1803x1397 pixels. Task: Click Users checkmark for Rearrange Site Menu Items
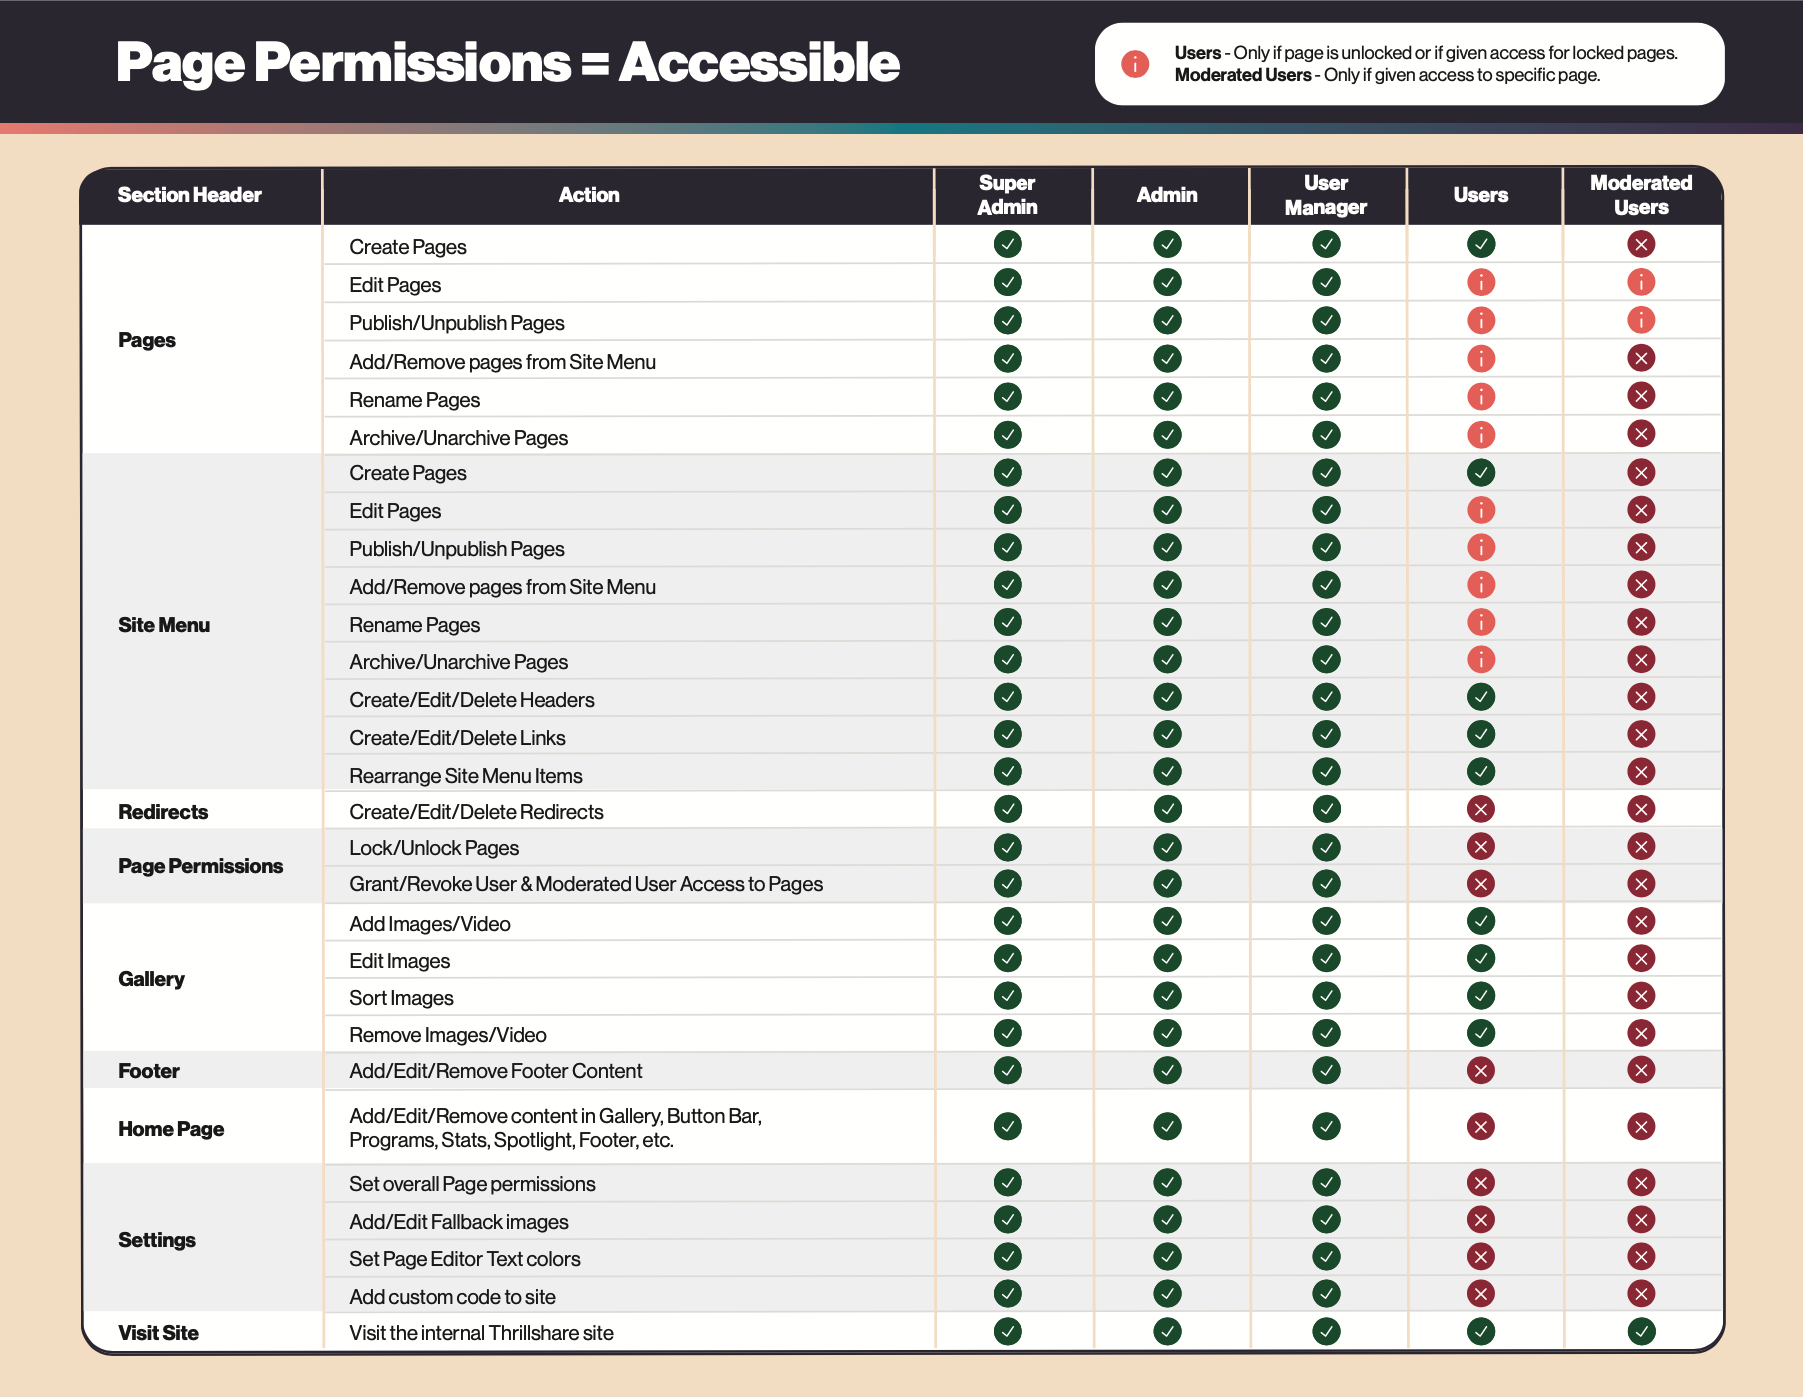1481,772
